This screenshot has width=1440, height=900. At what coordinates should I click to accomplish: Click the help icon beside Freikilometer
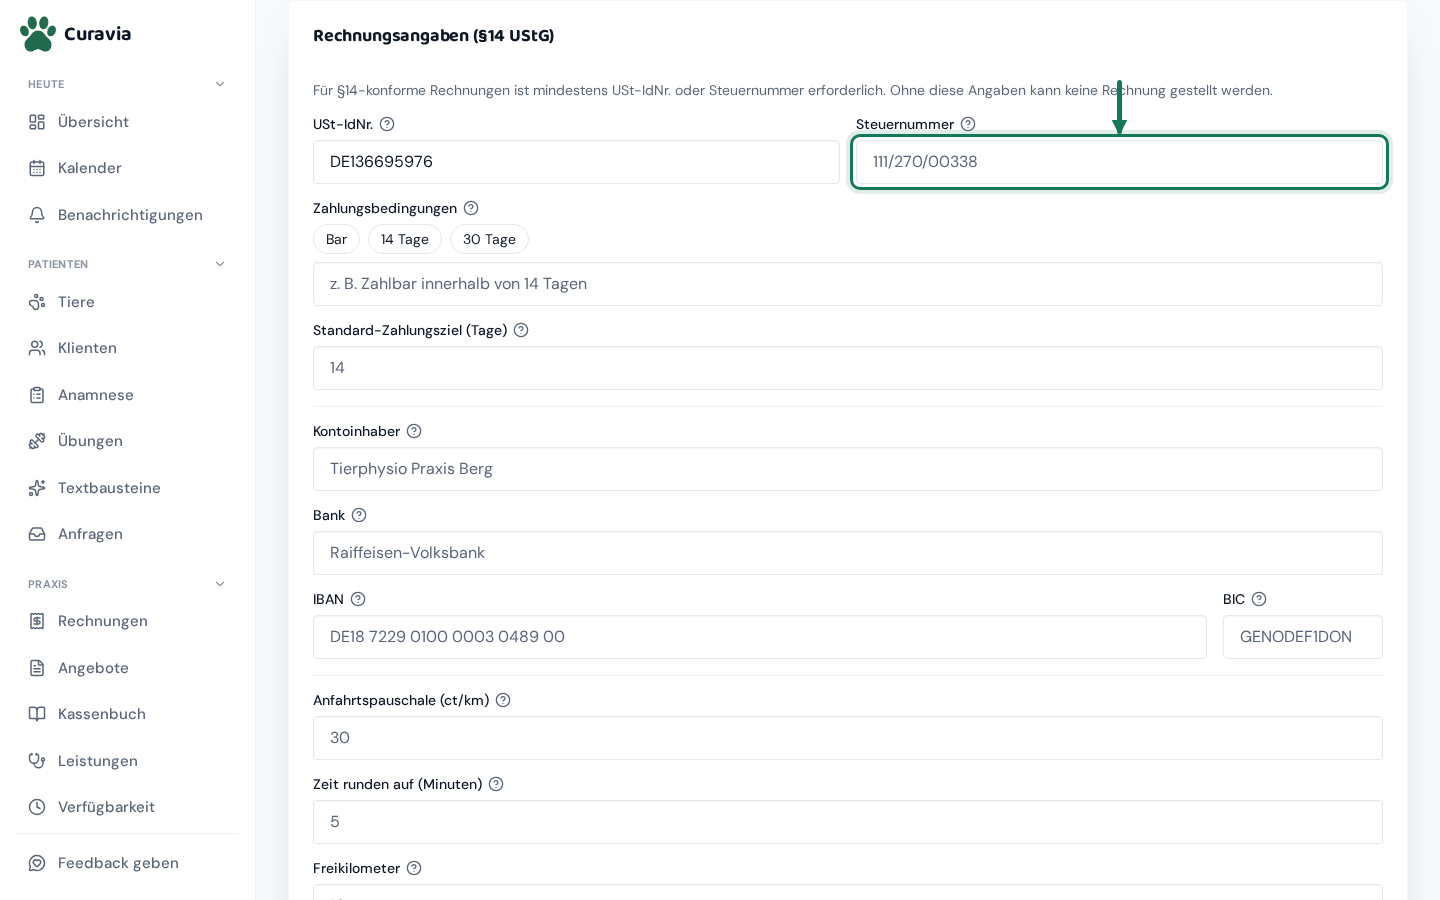[414, 868]
